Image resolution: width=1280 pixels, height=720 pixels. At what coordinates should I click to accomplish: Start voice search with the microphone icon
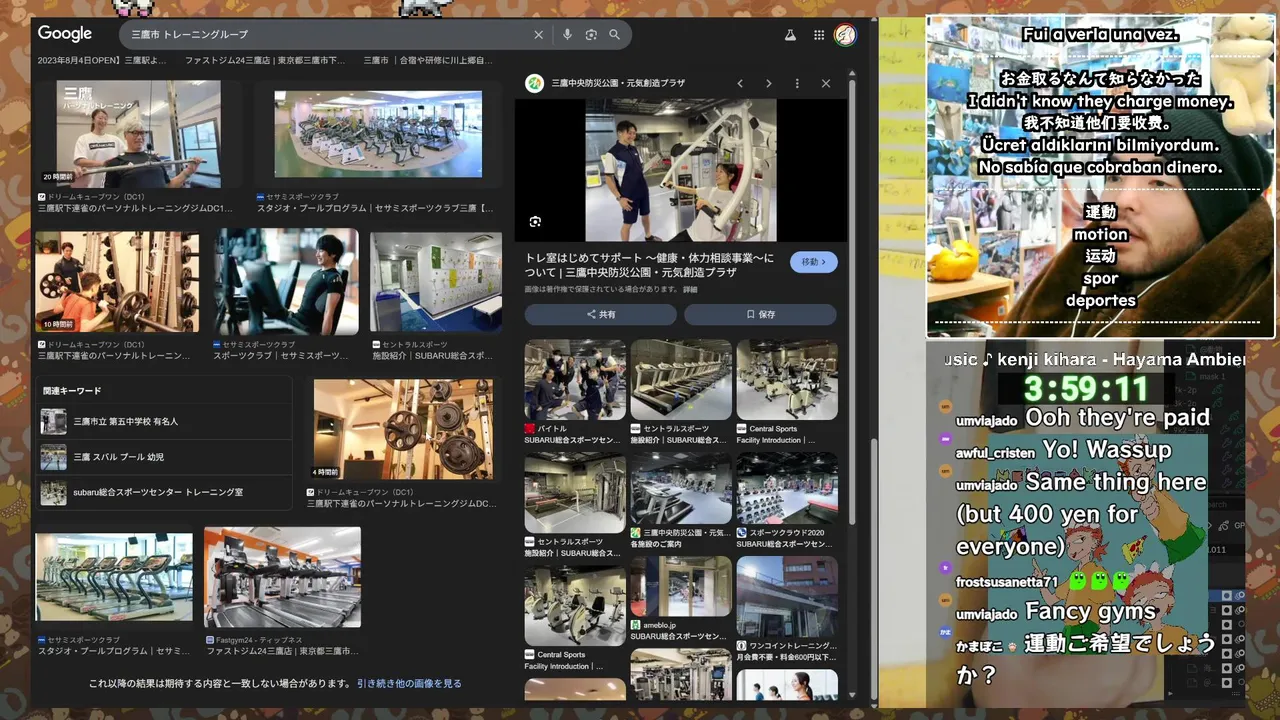click(567, 35)
